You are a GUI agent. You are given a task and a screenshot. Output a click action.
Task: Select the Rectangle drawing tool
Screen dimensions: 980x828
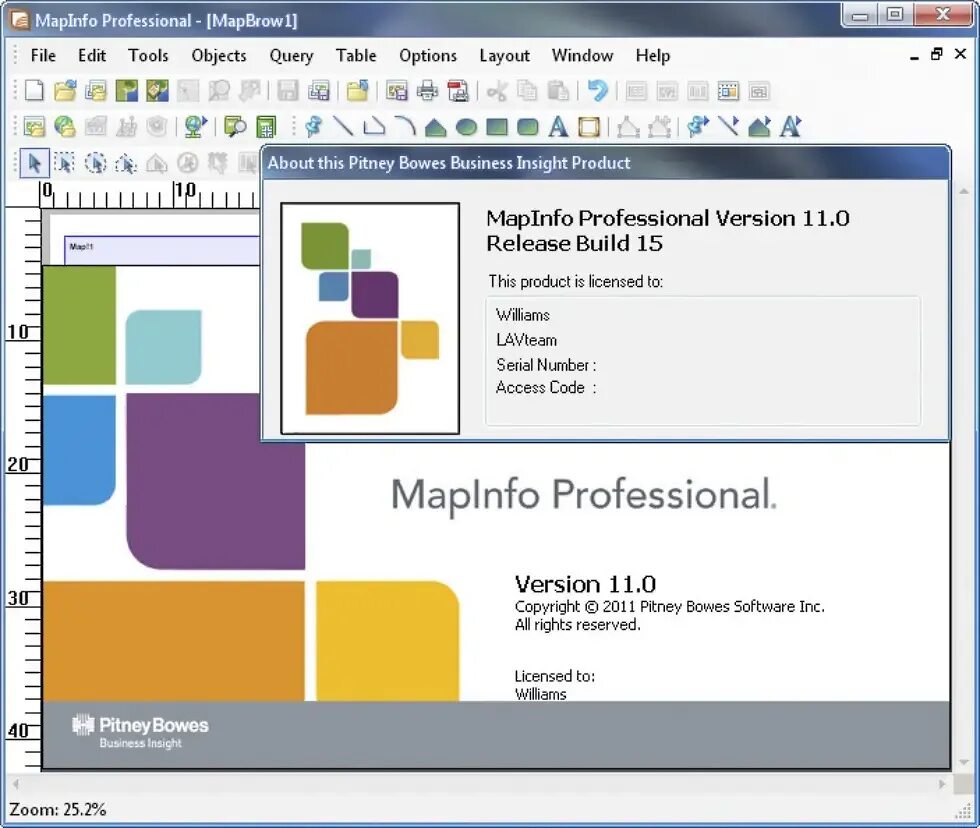pyautogui.click(x=497, y=127)
